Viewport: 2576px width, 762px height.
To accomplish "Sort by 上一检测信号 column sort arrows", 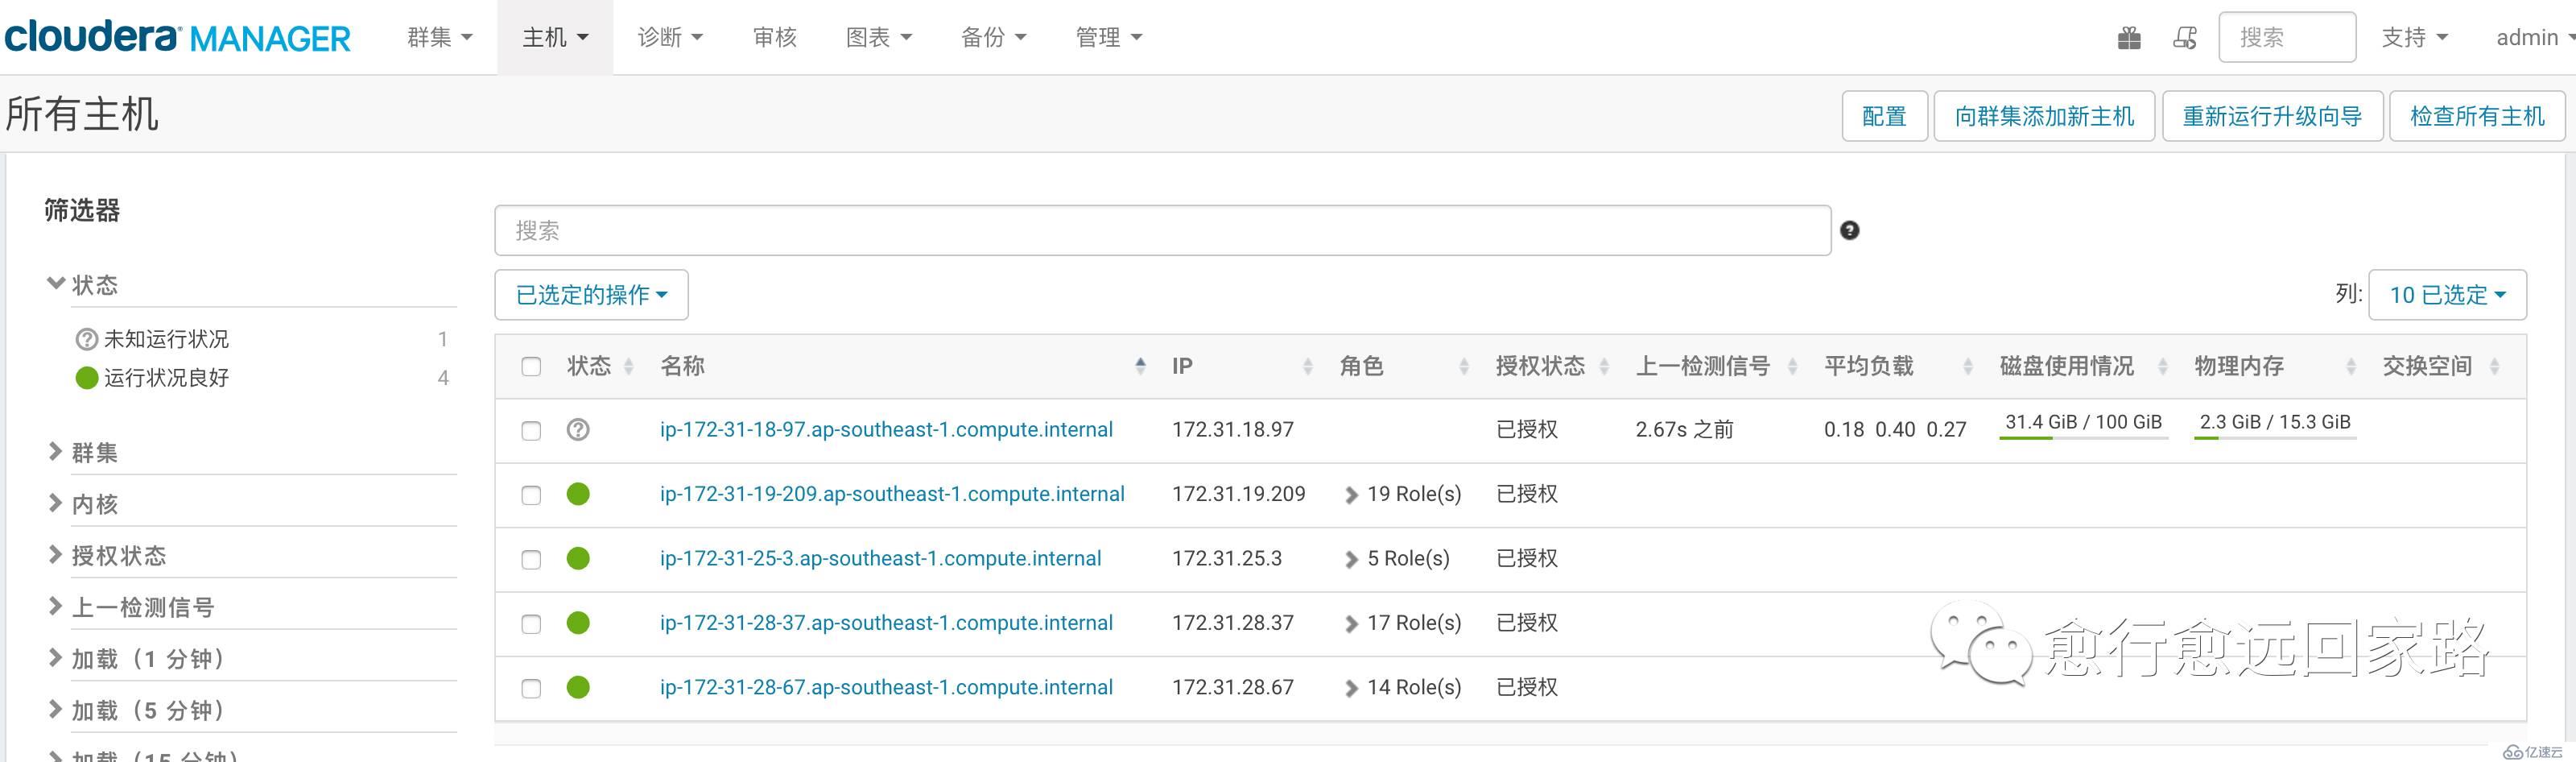I will coord(1793,367).
